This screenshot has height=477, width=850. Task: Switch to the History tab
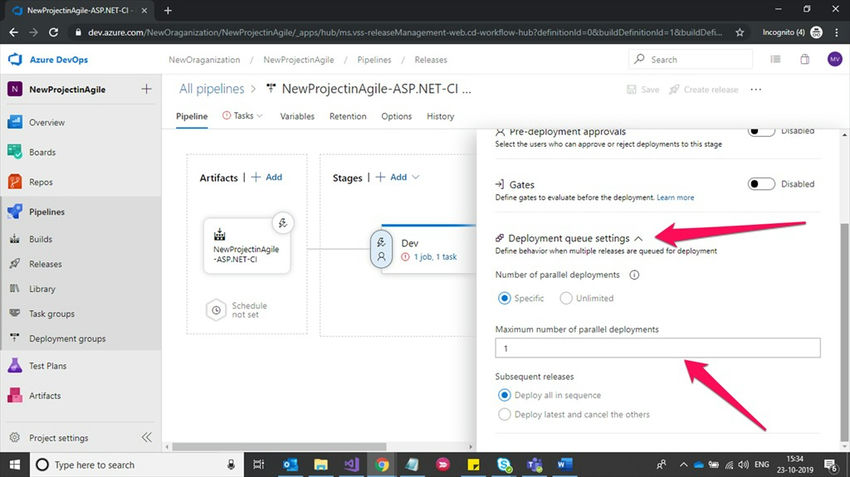[440, 116]
